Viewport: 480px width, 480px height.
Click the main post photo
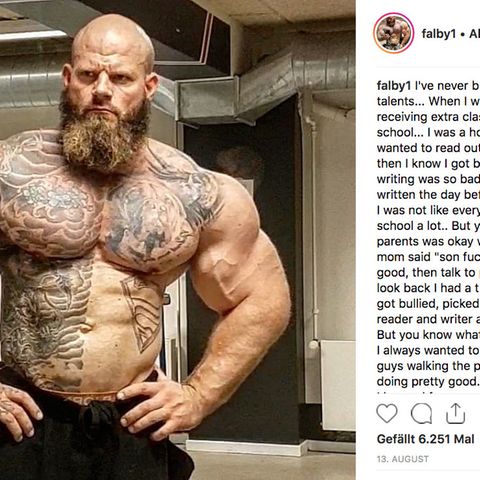[177, 240]
